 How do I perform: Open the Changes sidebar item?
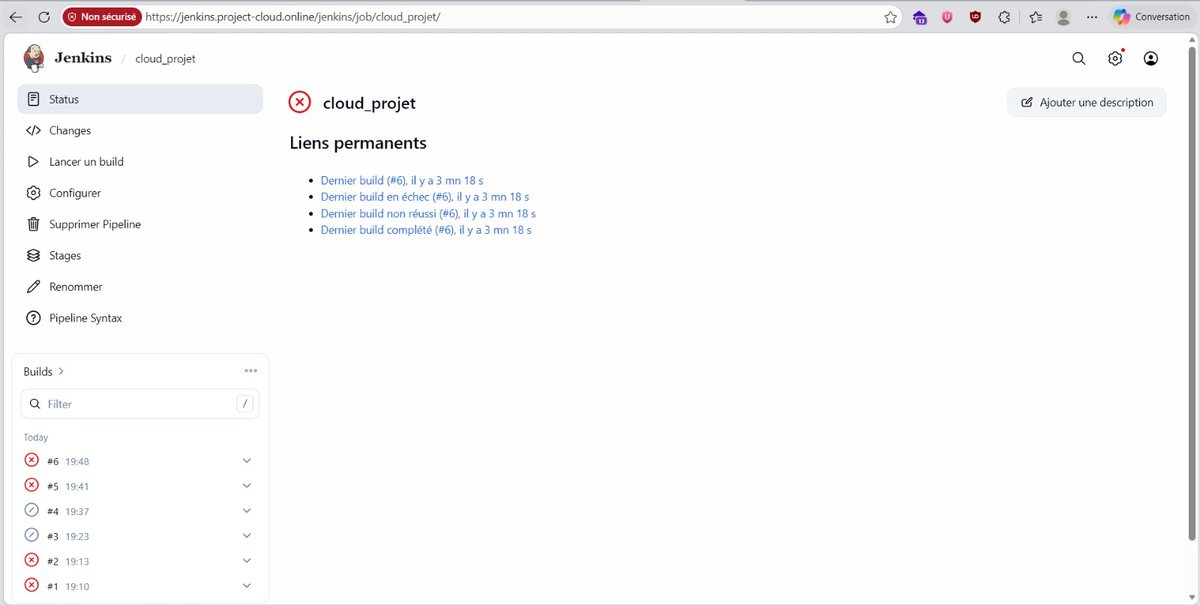pyautogui.click(x=140, y=130)
